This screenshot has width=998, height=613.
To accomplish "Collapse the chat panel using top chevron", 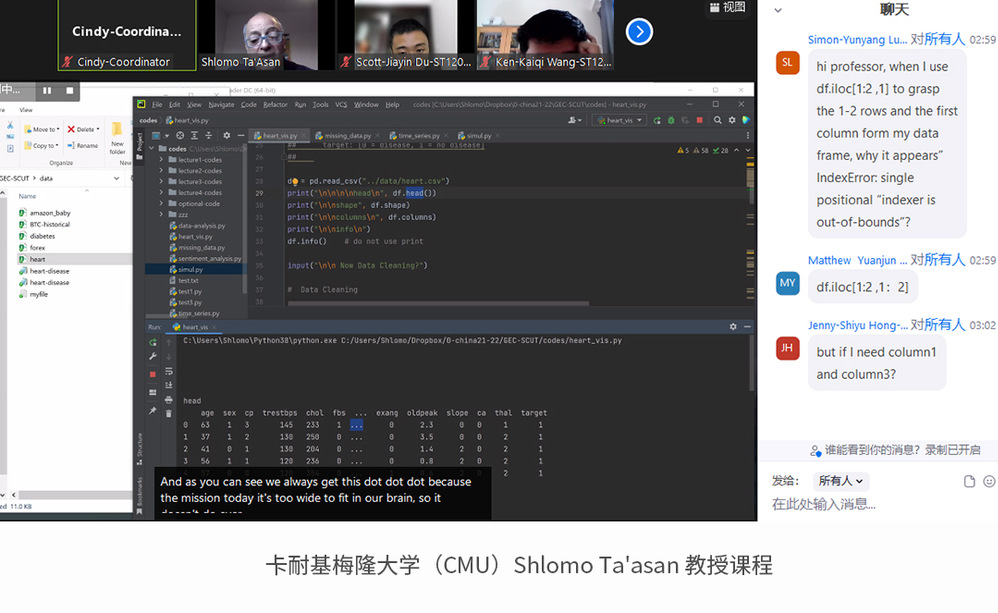I will [x=777, y=10].
